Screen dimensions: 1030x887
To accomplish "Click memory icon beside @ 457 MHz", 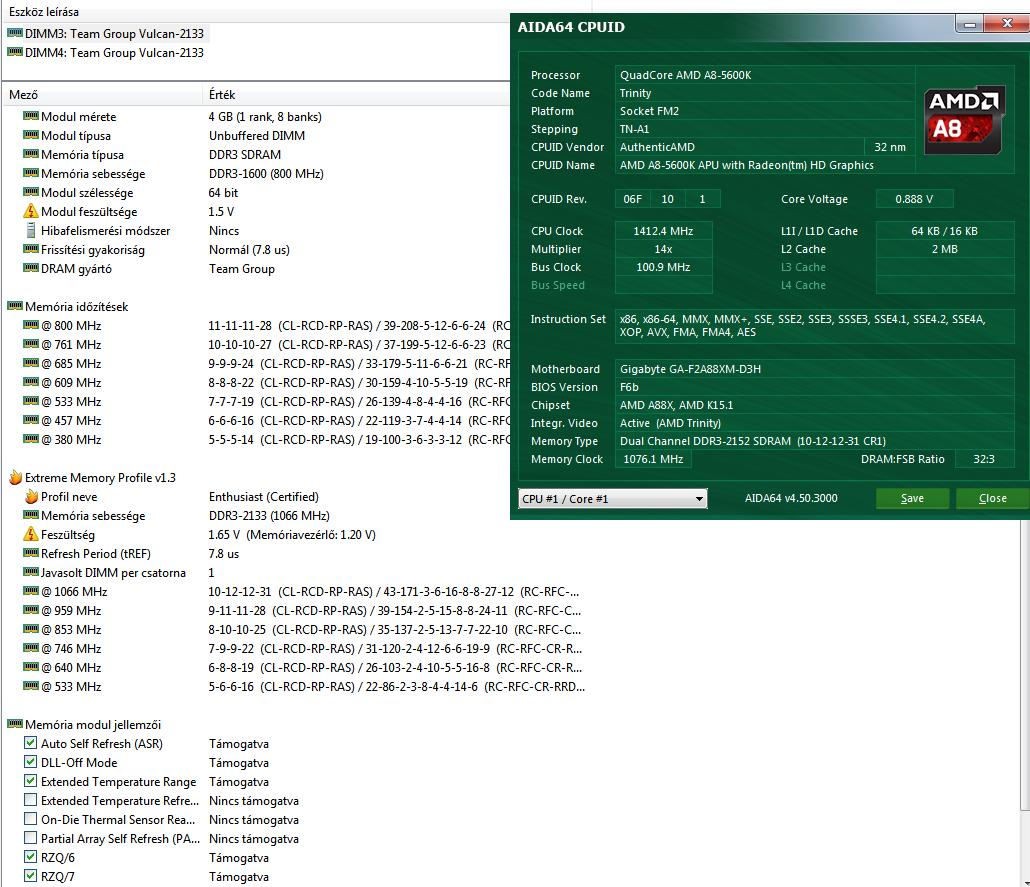I will pyautogui.click(x=31, y=420).
